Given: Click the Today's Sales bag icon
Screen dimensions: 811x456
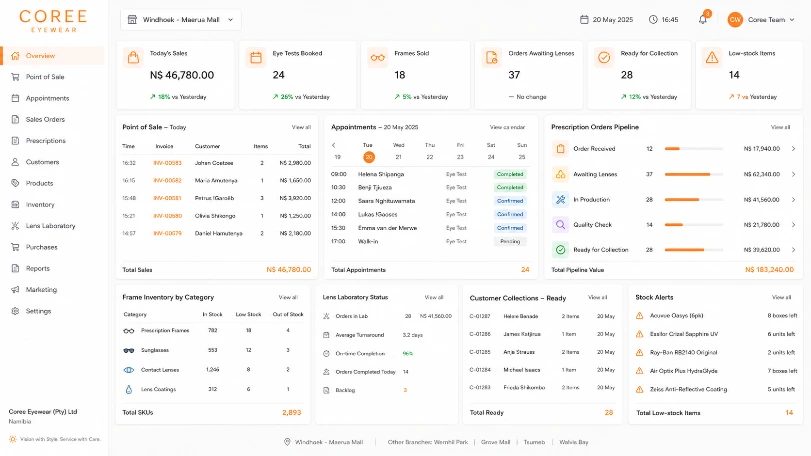Looking at the screenshot, I should tap(133, 57).
